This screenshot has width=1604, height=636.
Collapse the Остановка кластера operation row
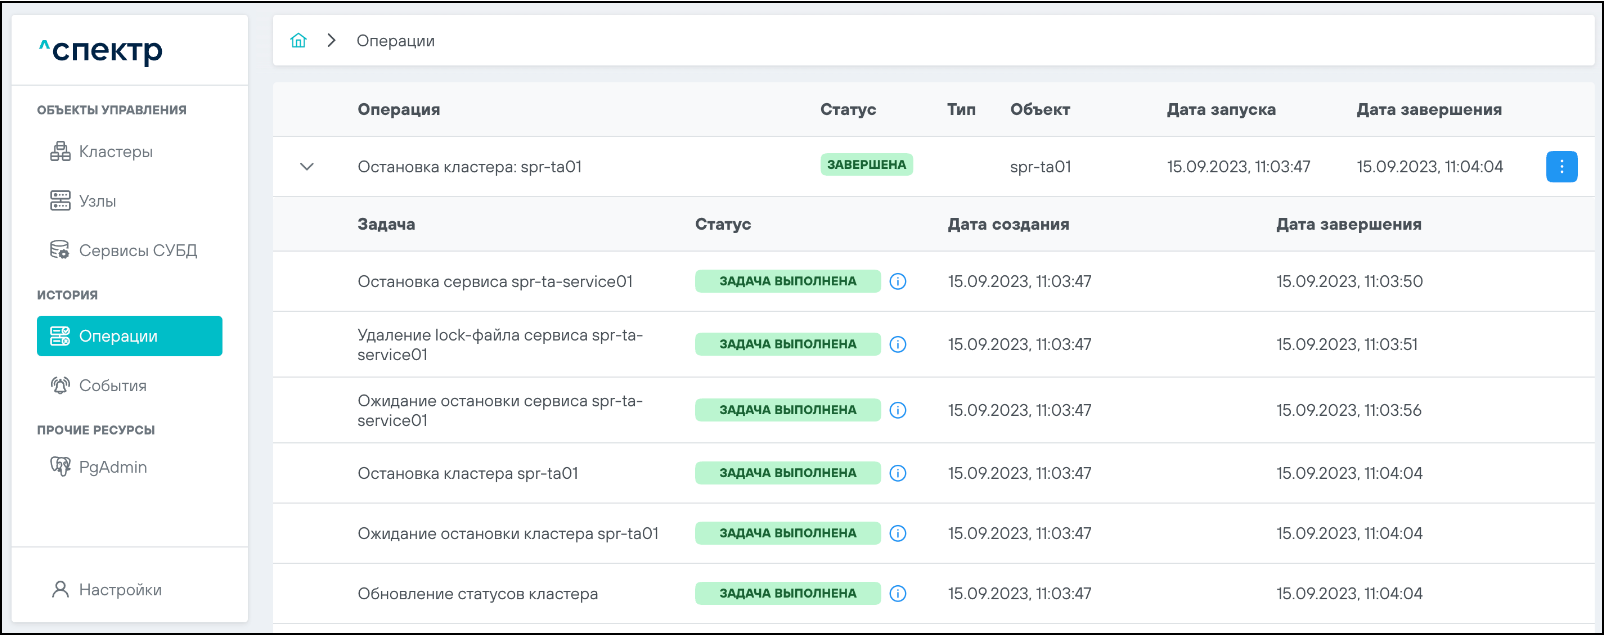pos(307,167)
